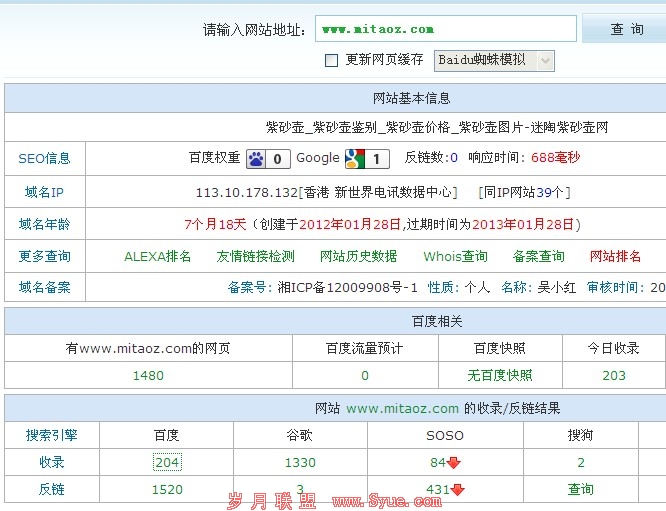Click the red down arrow beside SOSO 84
This screenshot has width=666, height=511.
pyautogui.click(x=454, y=462)
